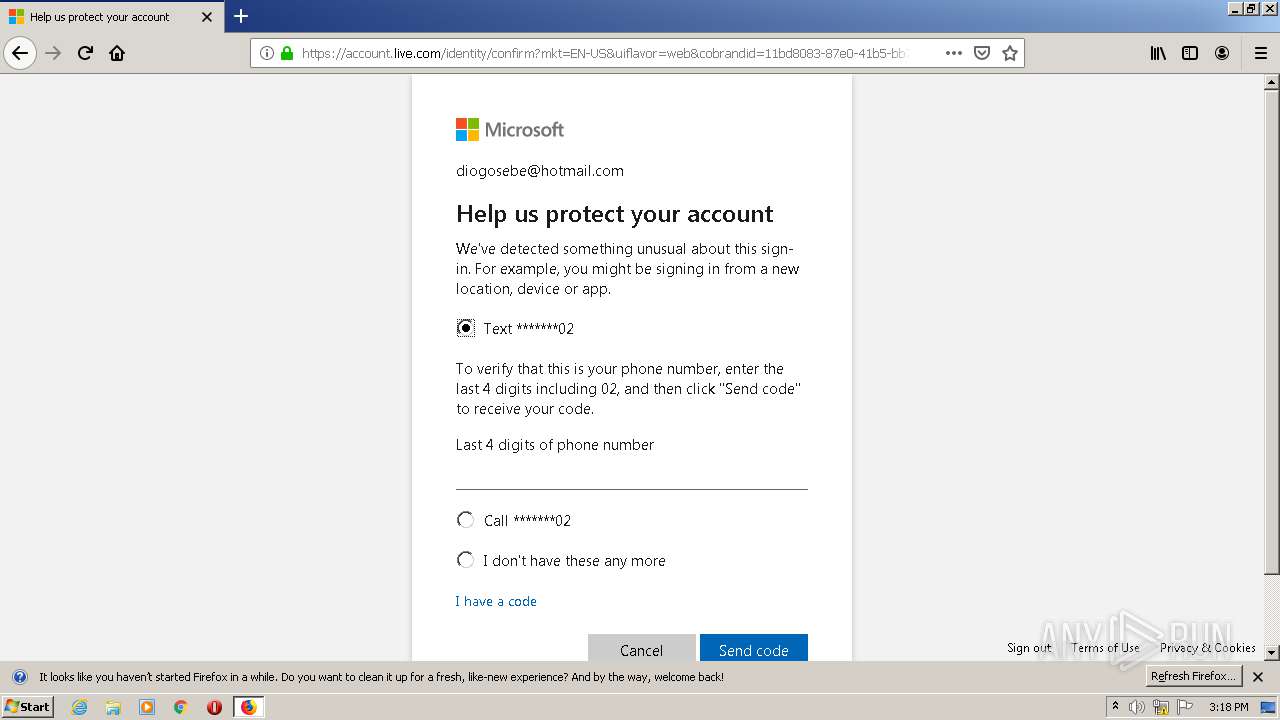Click Firefox taskbar button

pyautogui.click(x=248, y=707)
